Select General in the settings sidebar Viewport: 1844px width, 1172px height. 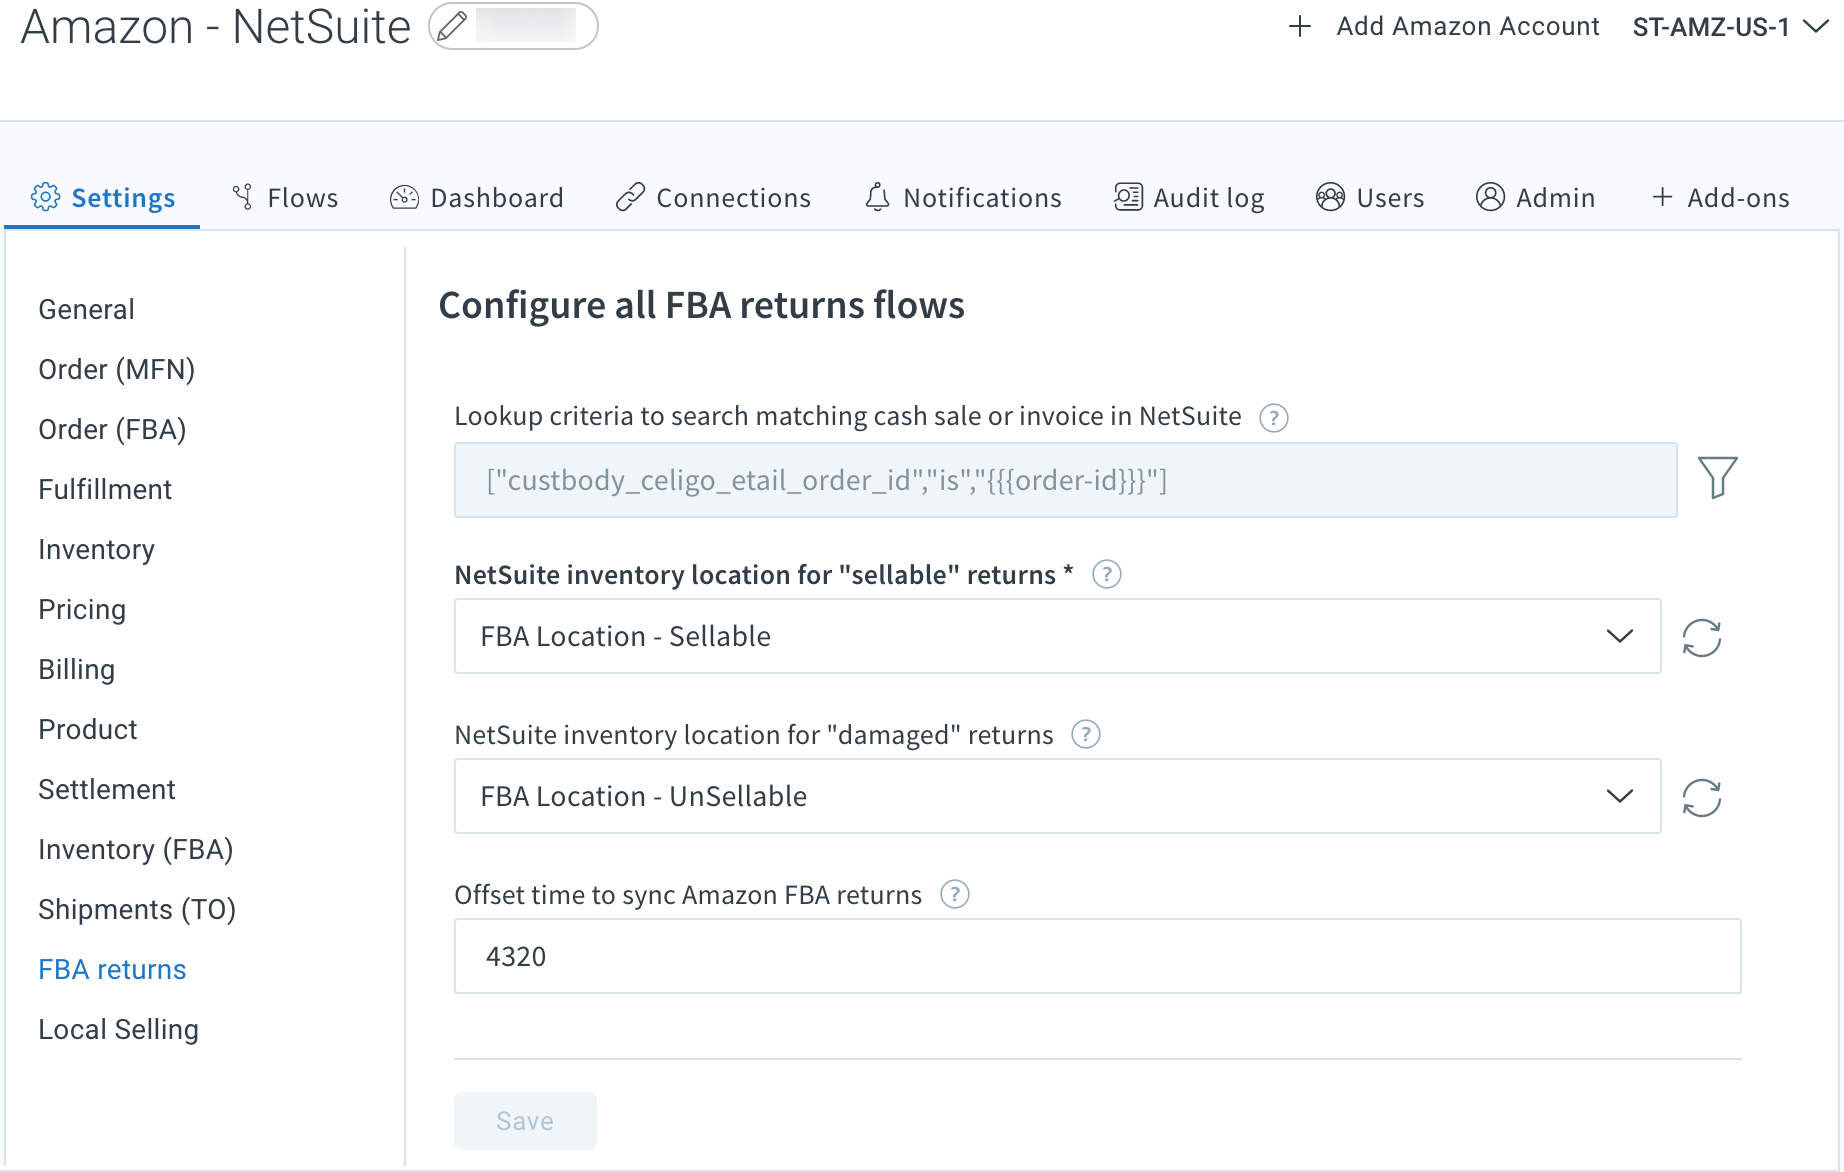coord(87,310)
